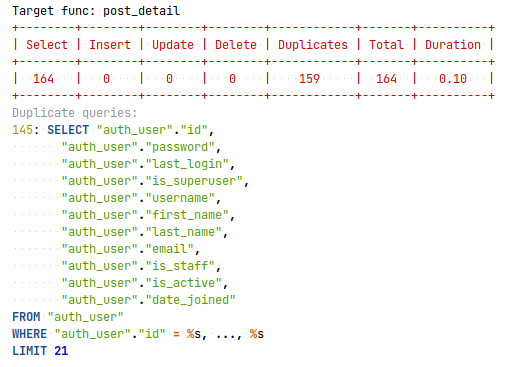The image size is (506, 367).
Task: Click the LIMIT 21 line
Action: pos(40,351)
